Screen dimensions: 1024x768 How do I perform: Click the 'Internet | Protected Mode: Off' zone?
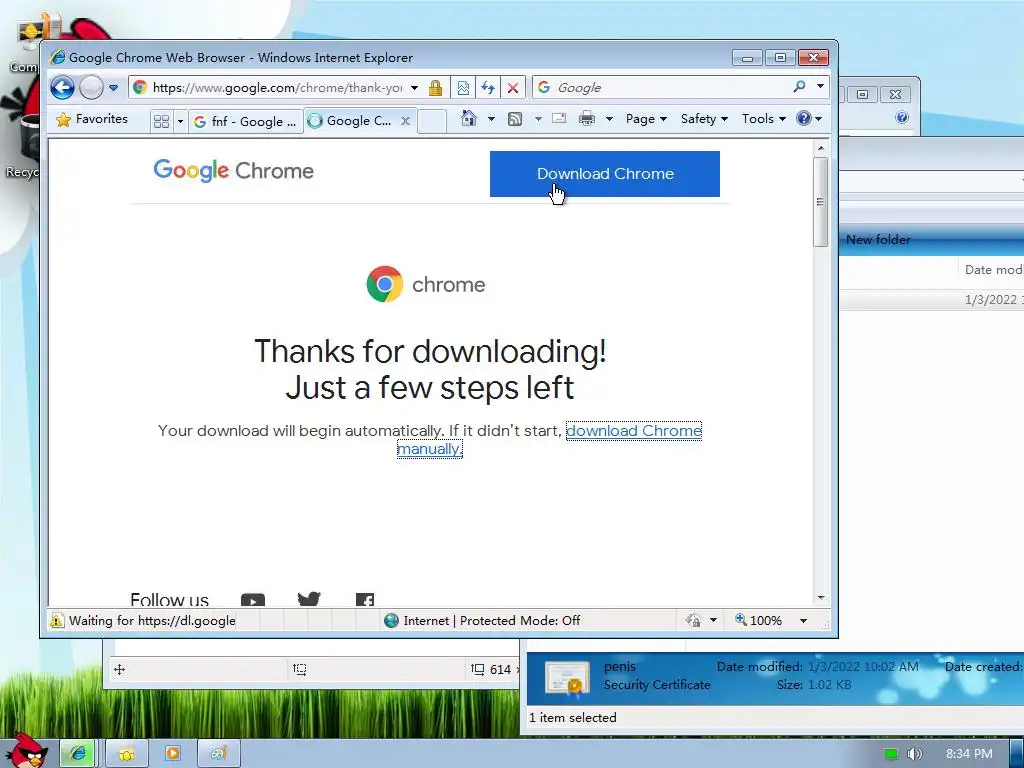pos(482,620)
